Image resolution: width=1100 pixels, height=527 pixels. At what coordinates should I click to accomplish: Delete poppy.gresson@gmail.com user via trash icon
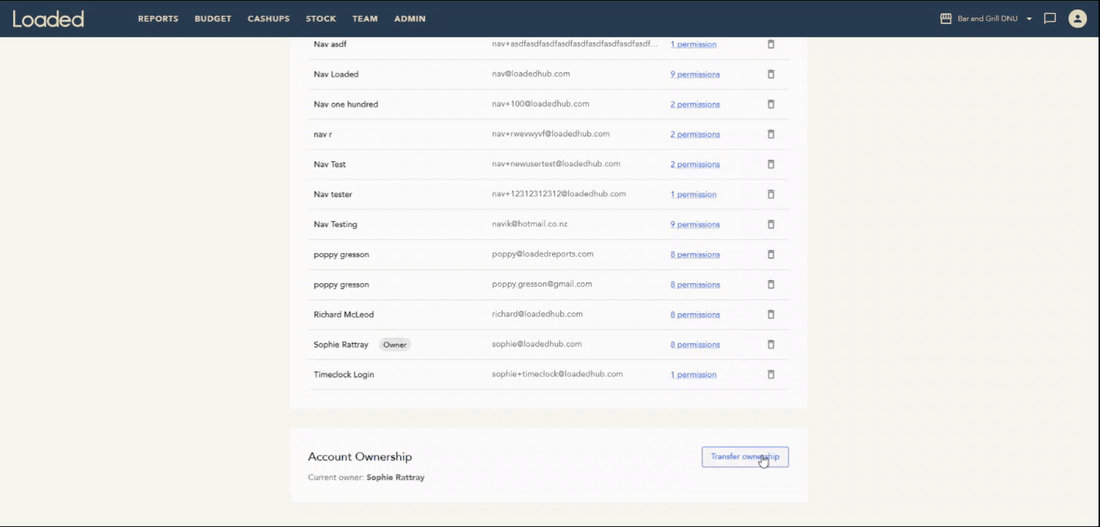(x=770, y=284)
